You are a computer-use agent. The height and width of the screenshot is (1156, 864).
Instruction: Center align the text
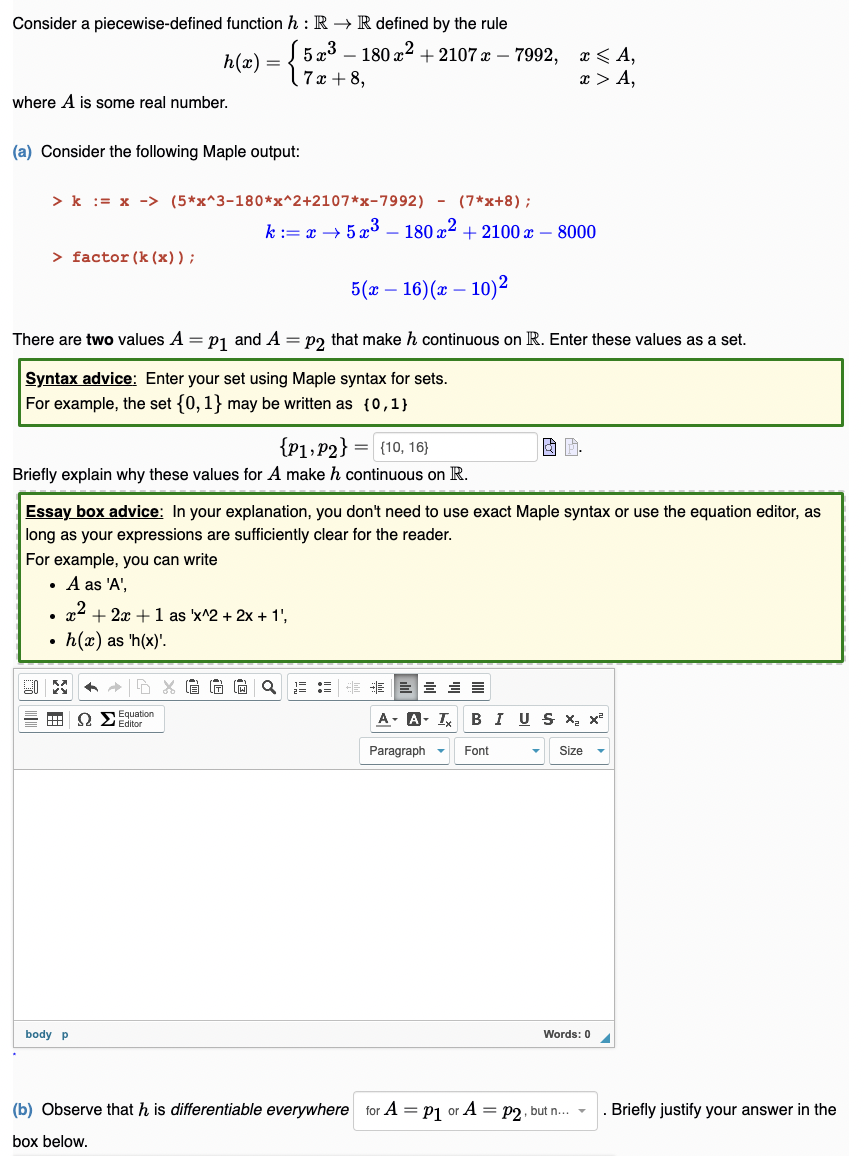[430, 687]
